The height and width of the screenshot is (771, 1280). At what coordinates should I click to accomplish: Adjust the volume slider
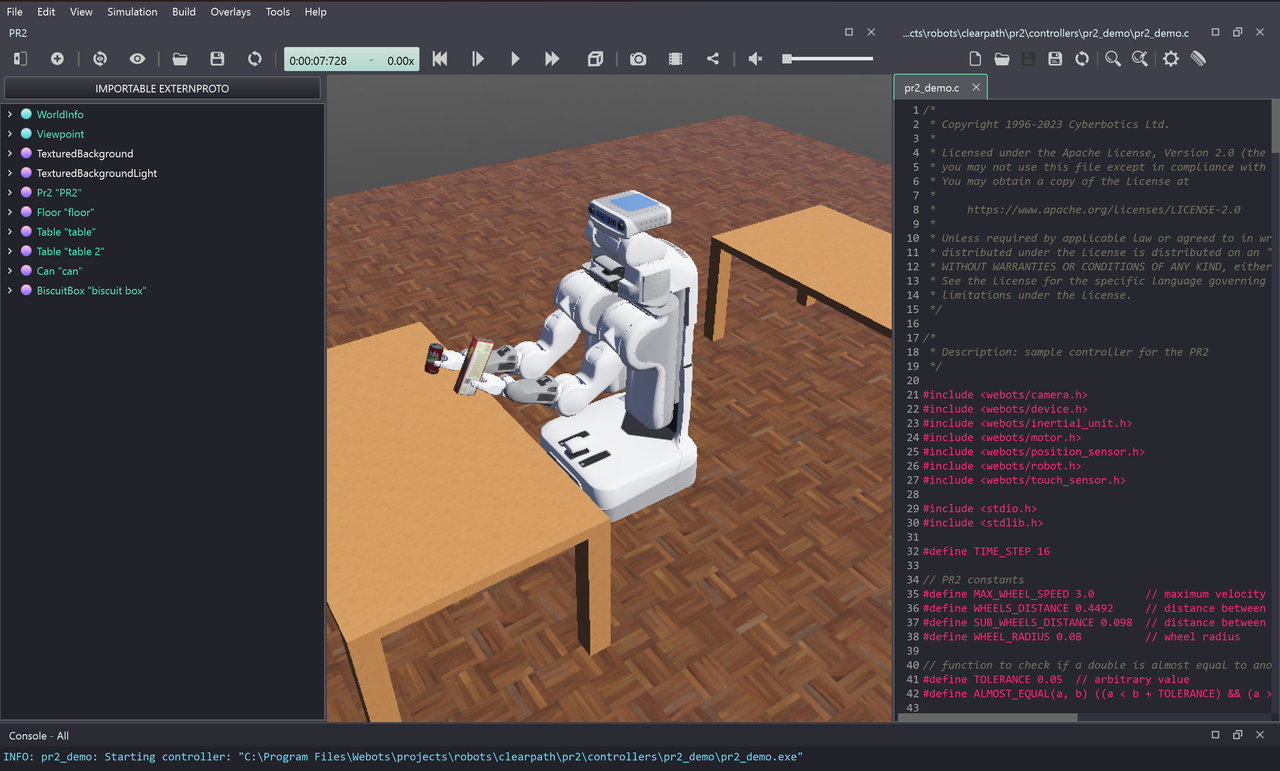pos(828,59)
